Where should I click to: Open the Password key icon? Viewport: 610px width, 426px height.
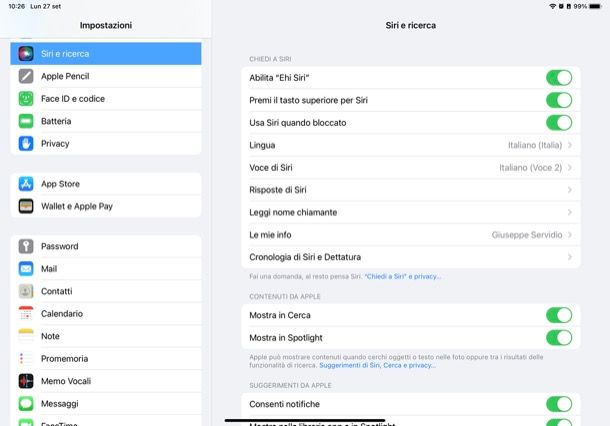coord(26,246)
